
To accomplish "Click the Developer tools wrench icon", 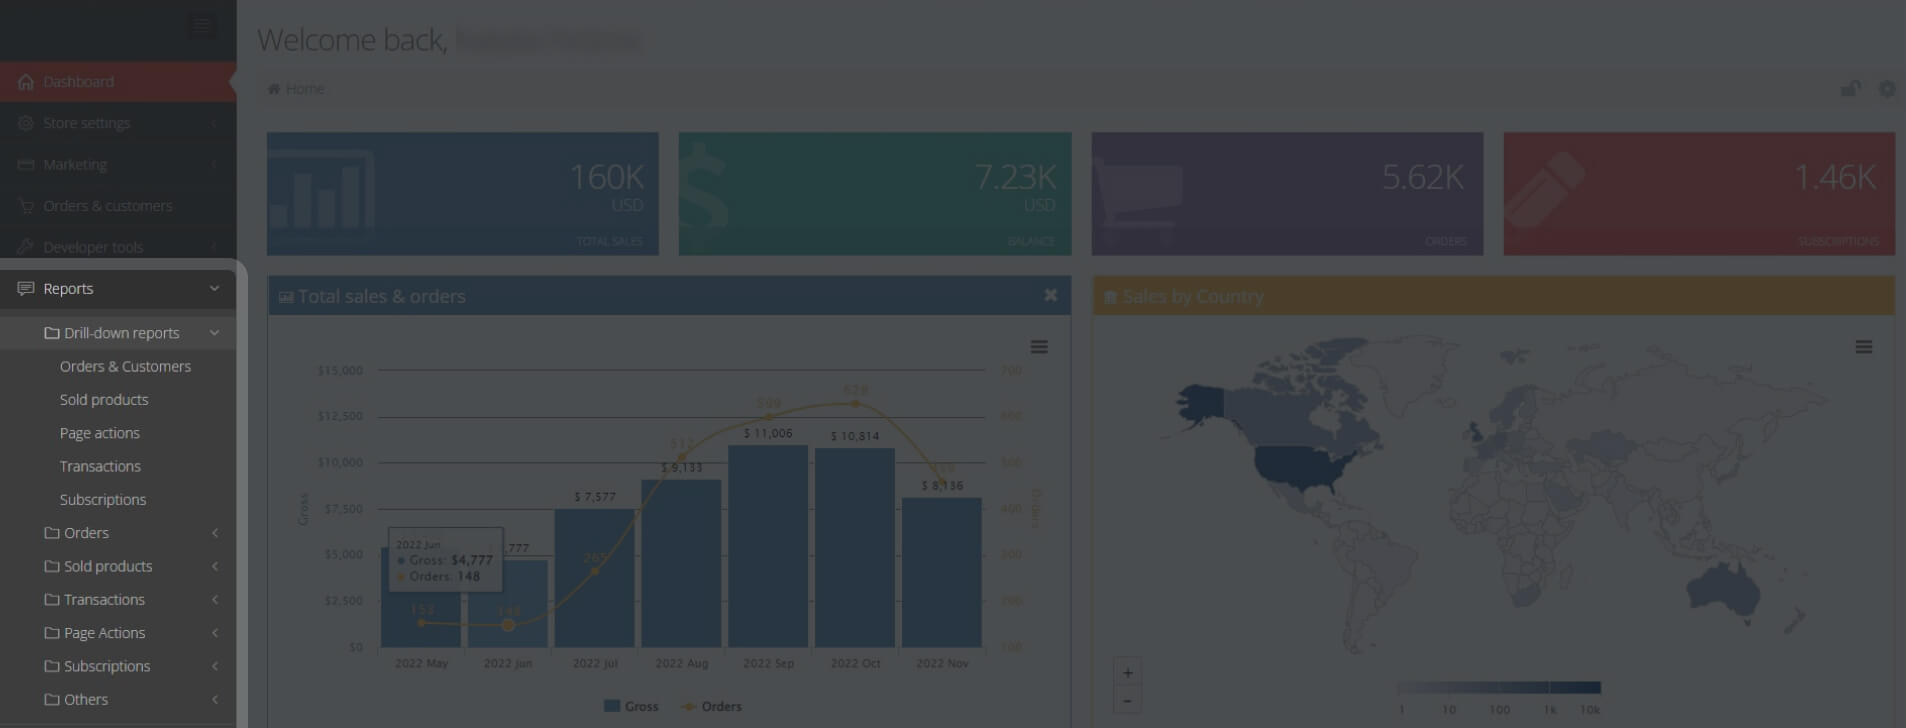I will pos(26,247).
